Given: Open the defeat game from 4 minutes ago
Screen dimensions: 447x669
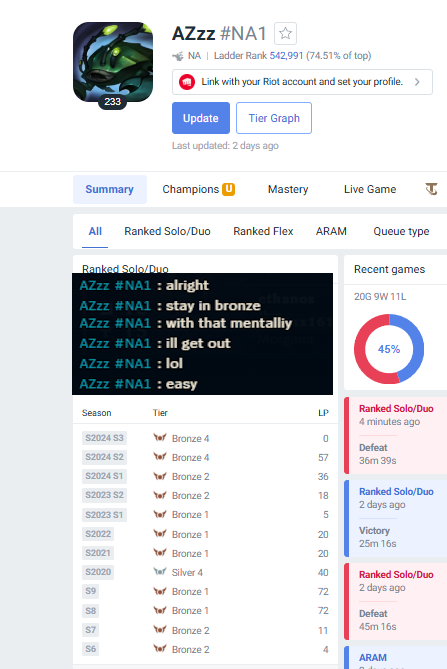Looking at the screenshot, I should 395,436.
